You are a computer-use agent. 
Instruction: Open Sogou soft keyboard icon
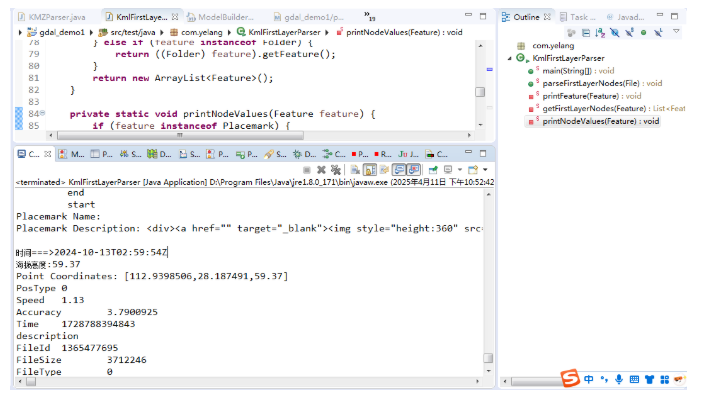pos(634,379)
